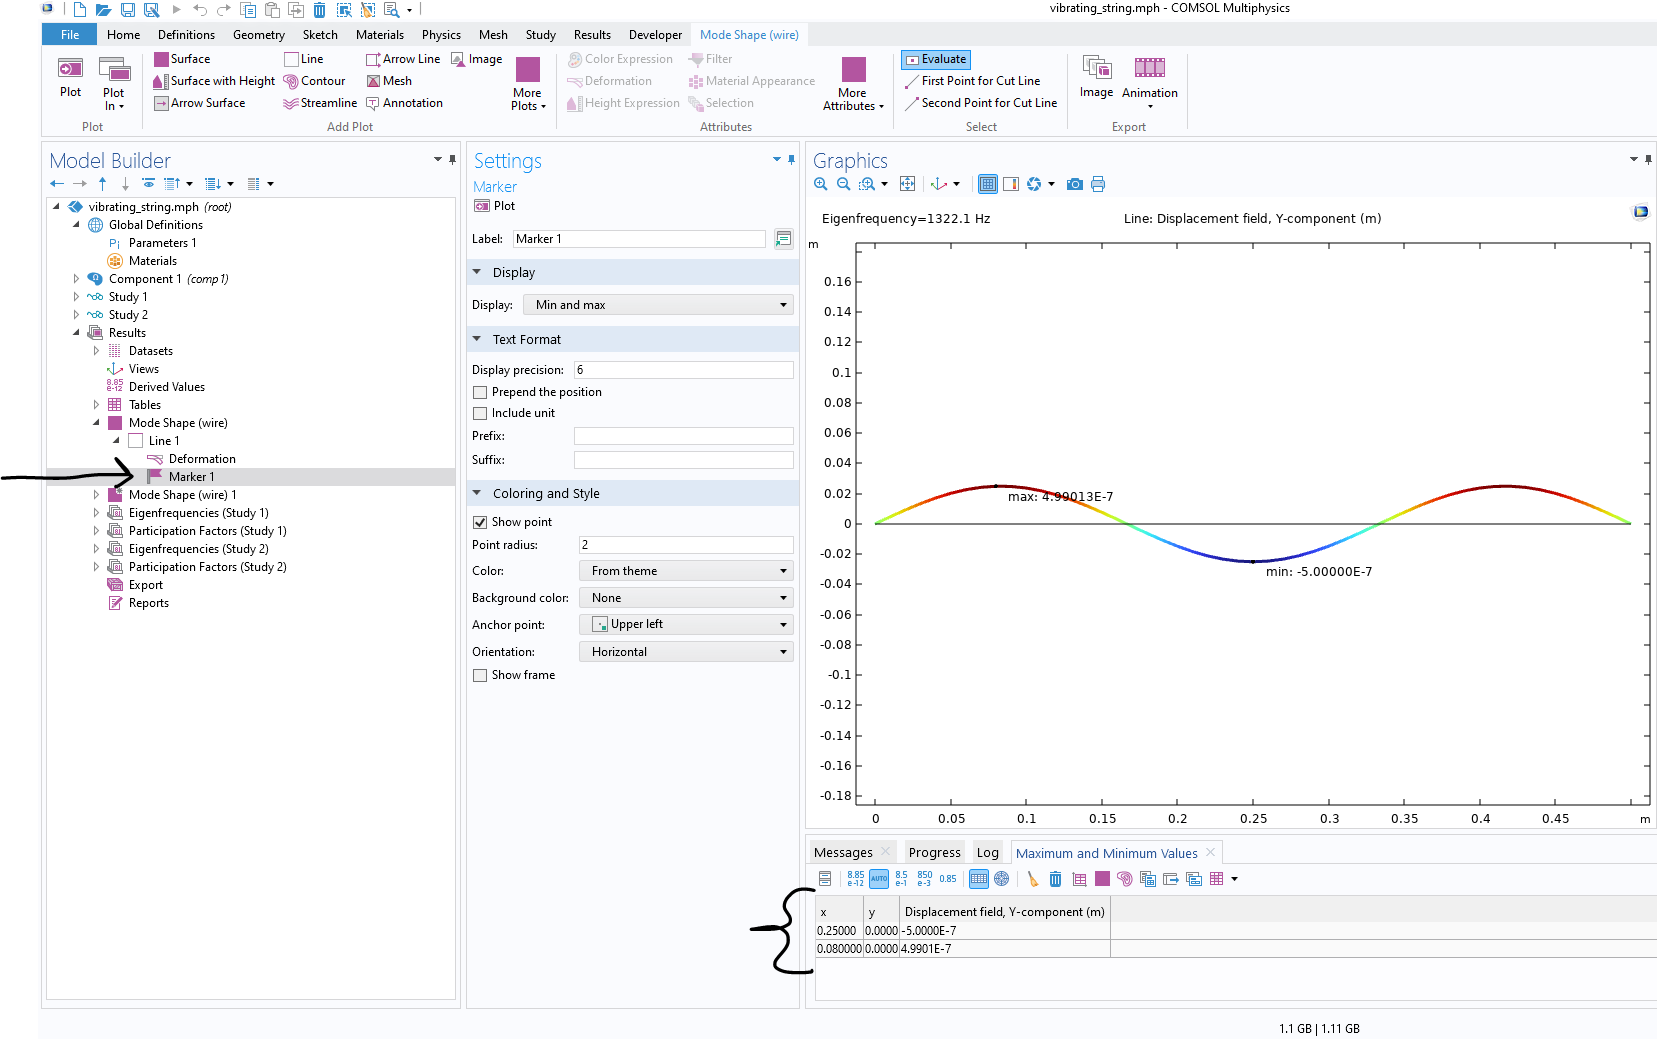
Task: Take a snapshot with the camera icon
Action: coord(1074,184)
